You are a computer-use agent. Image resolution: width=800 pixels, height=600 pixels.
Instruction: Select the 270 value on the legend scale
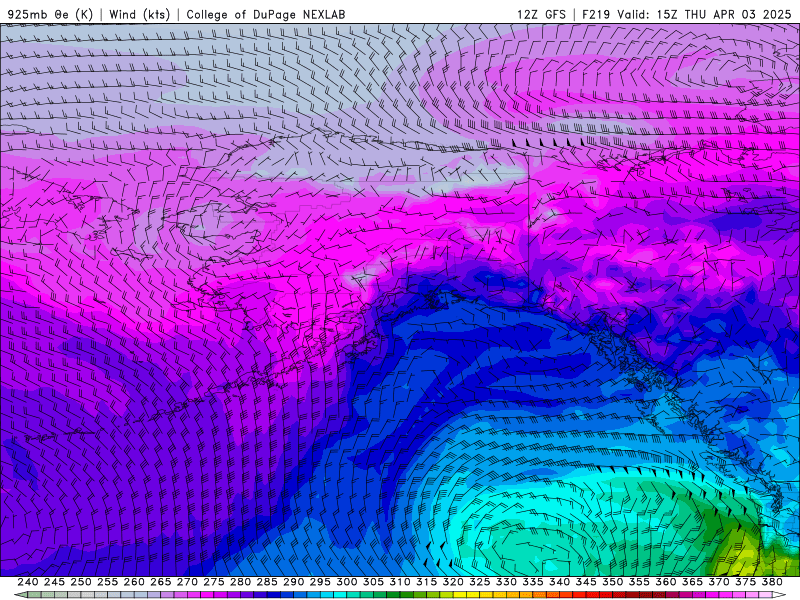tap(187, 582)
